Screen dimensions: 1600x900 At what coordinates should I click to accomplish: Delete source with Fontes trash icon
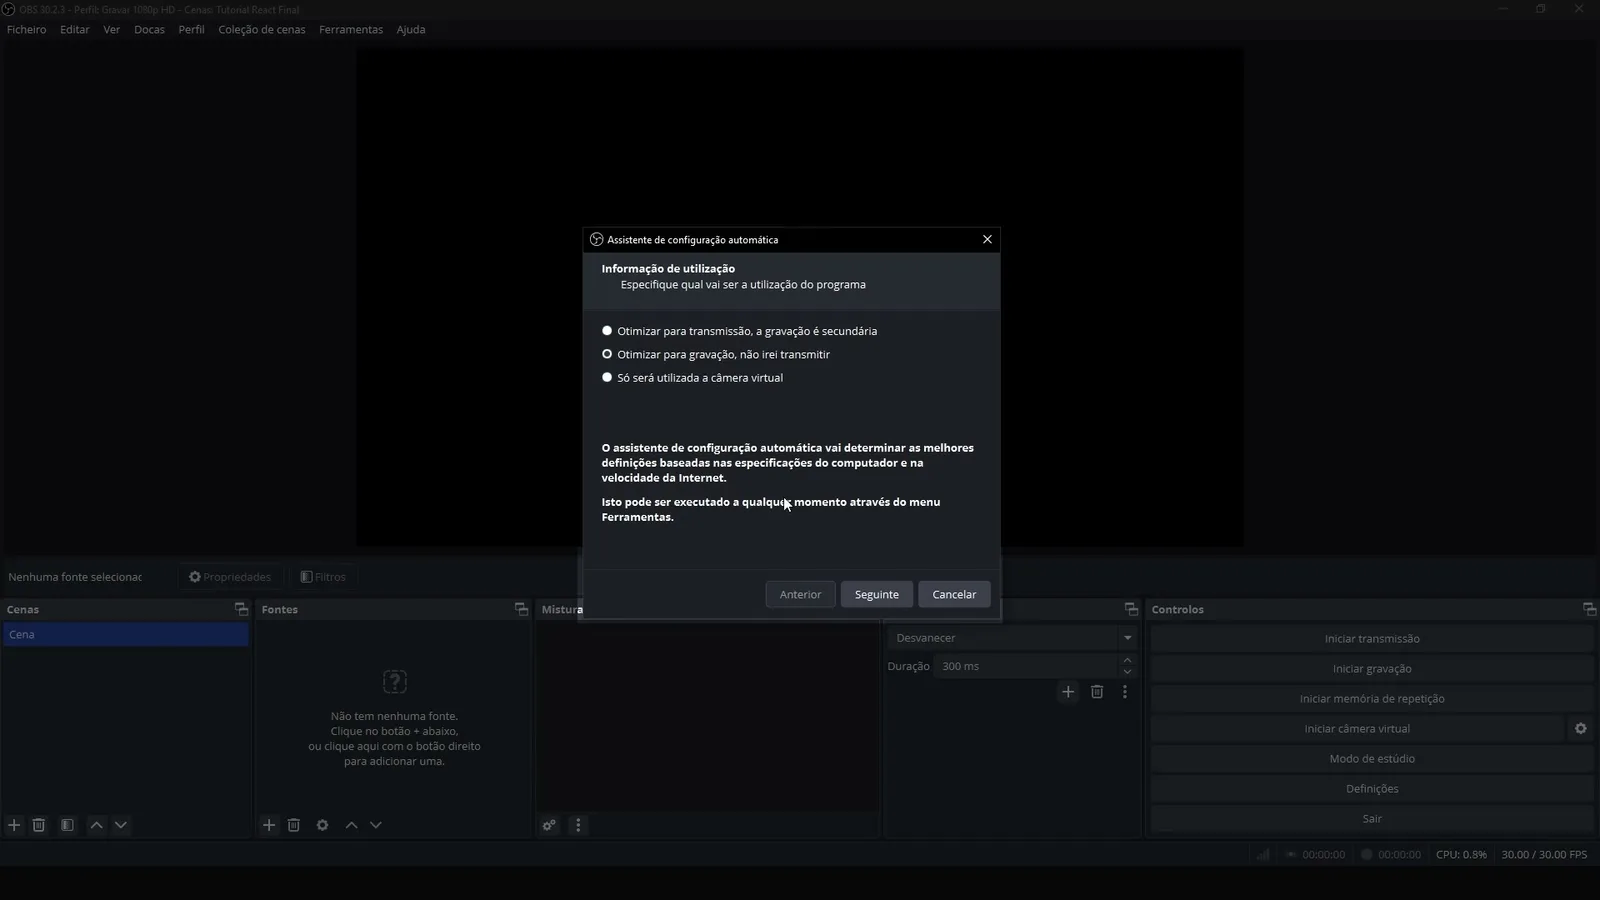(x=294, y=825)
